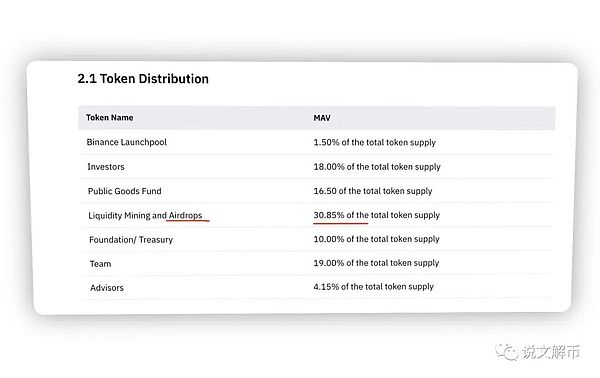Screen dimensions: 600x378
Task: Click the Public Goods Fund label
Action: click(125, 191)
